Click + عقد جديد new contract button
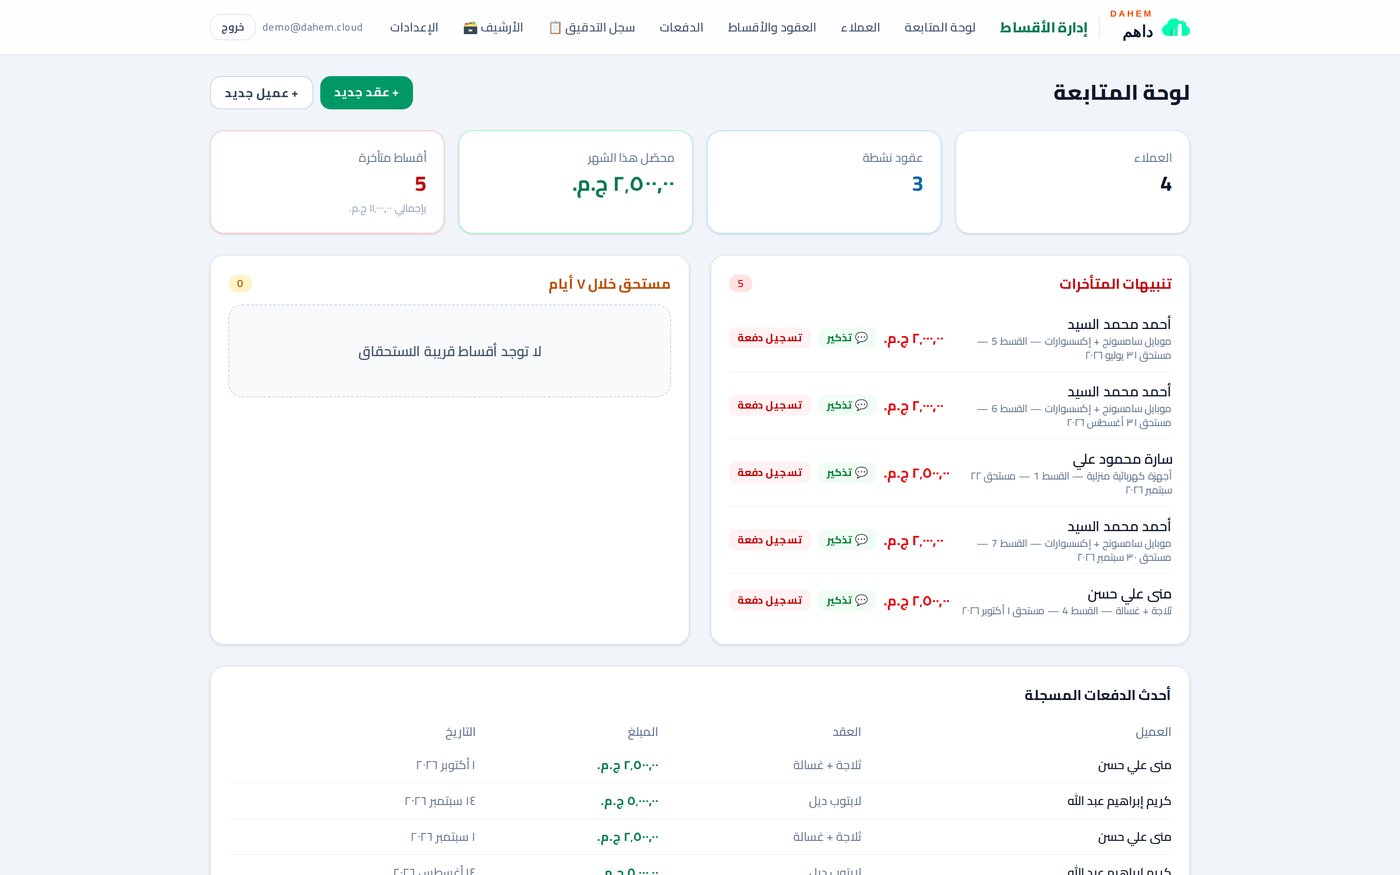 tap(366, 93)
